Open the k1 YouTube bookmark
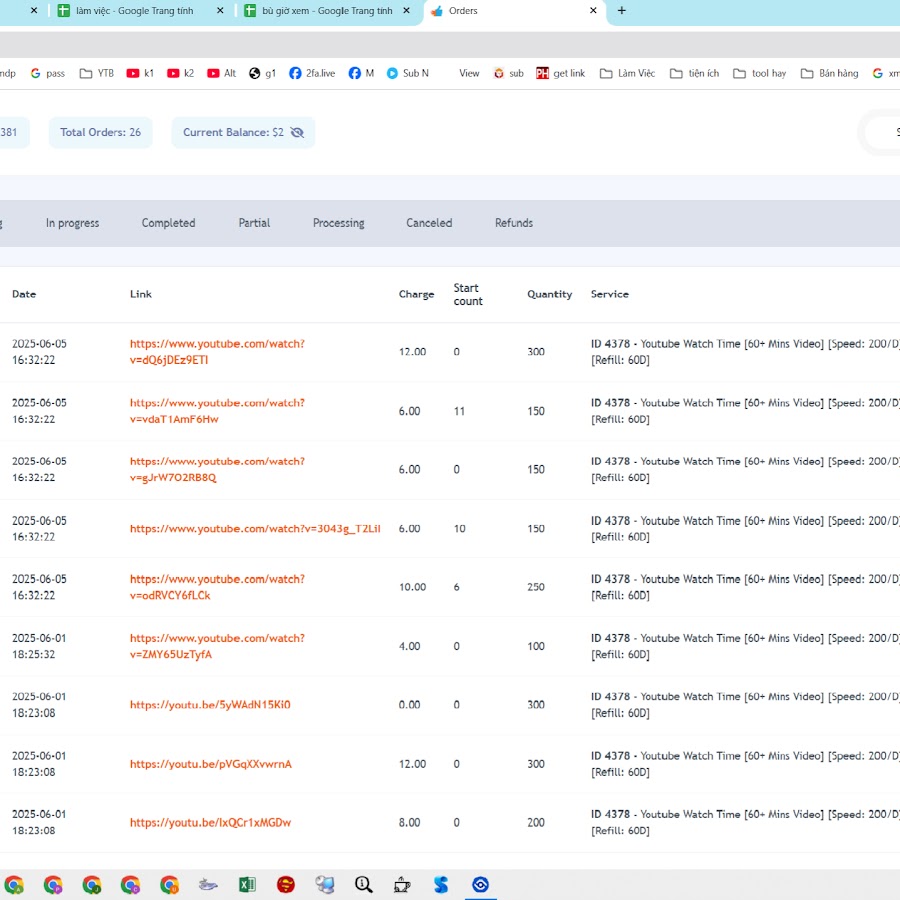 [x=140, y=73]
